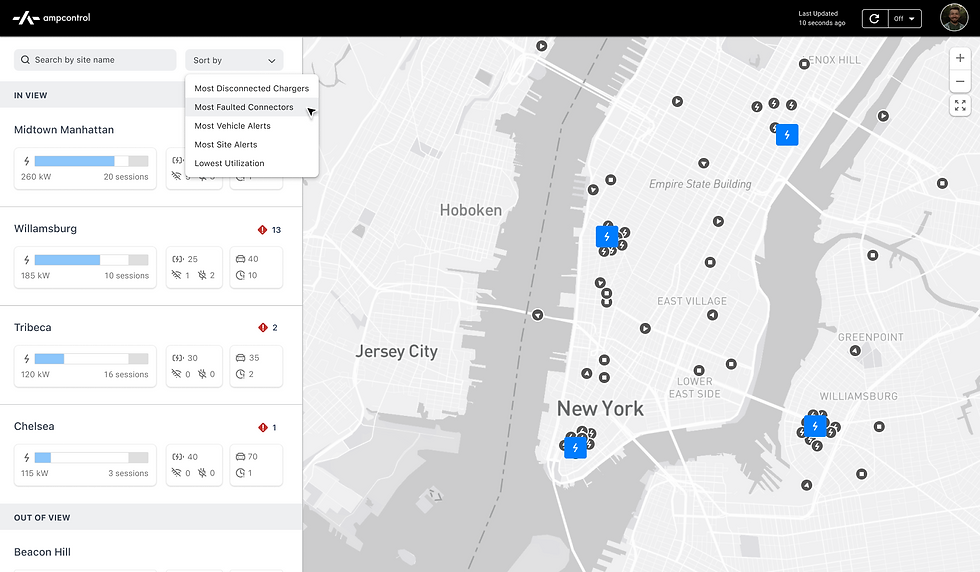Click 20 sessions text on Midtown card

point(126,177)
